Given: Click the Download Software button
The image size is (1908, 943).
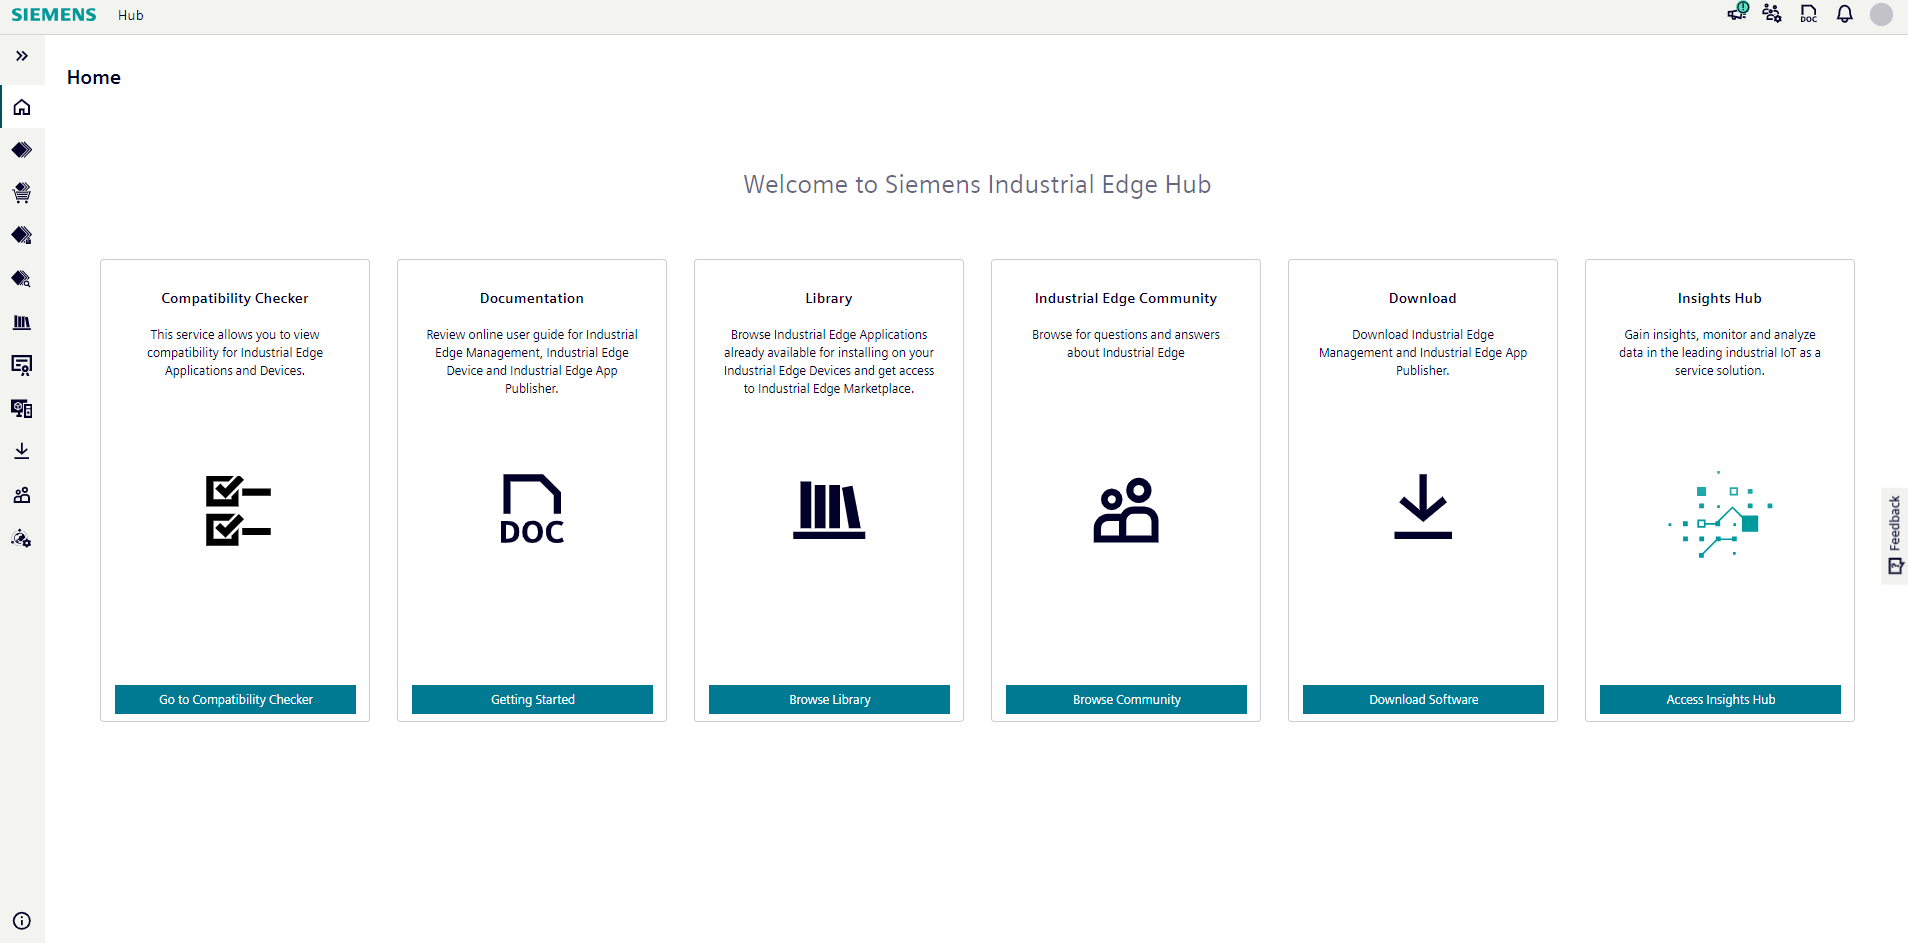Looking at the screenshot, I should pos(1423,699).
